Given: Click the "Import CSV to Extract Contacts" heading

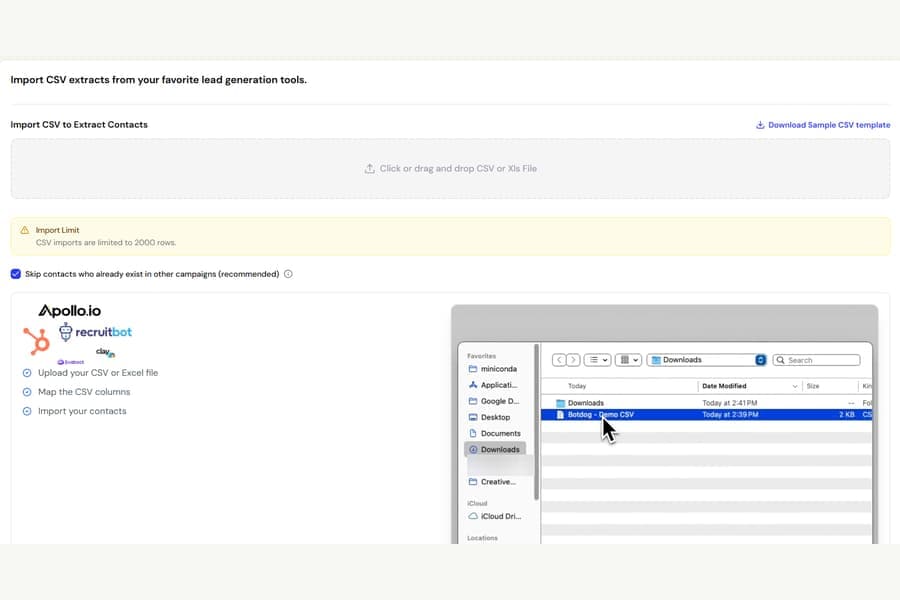Looking at the screenshot, I should coord(79,125).
